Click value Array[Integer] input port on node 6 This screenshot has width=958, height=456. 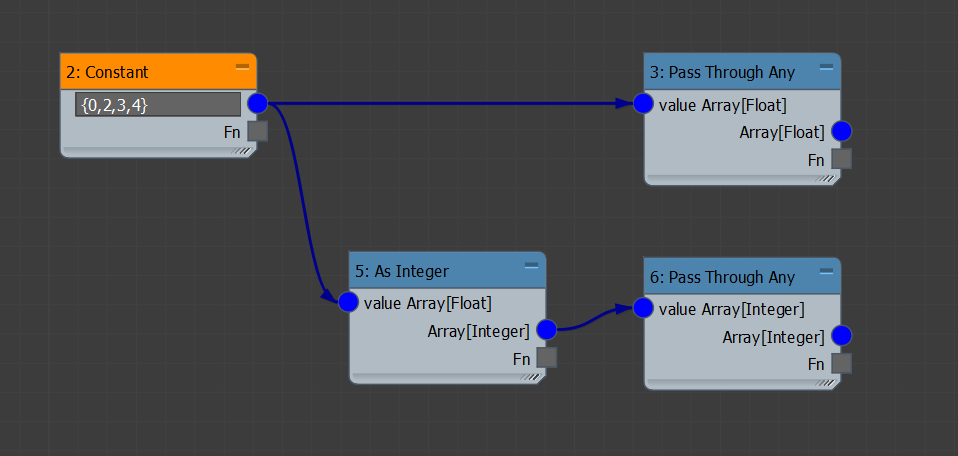(x=643, y=309)
